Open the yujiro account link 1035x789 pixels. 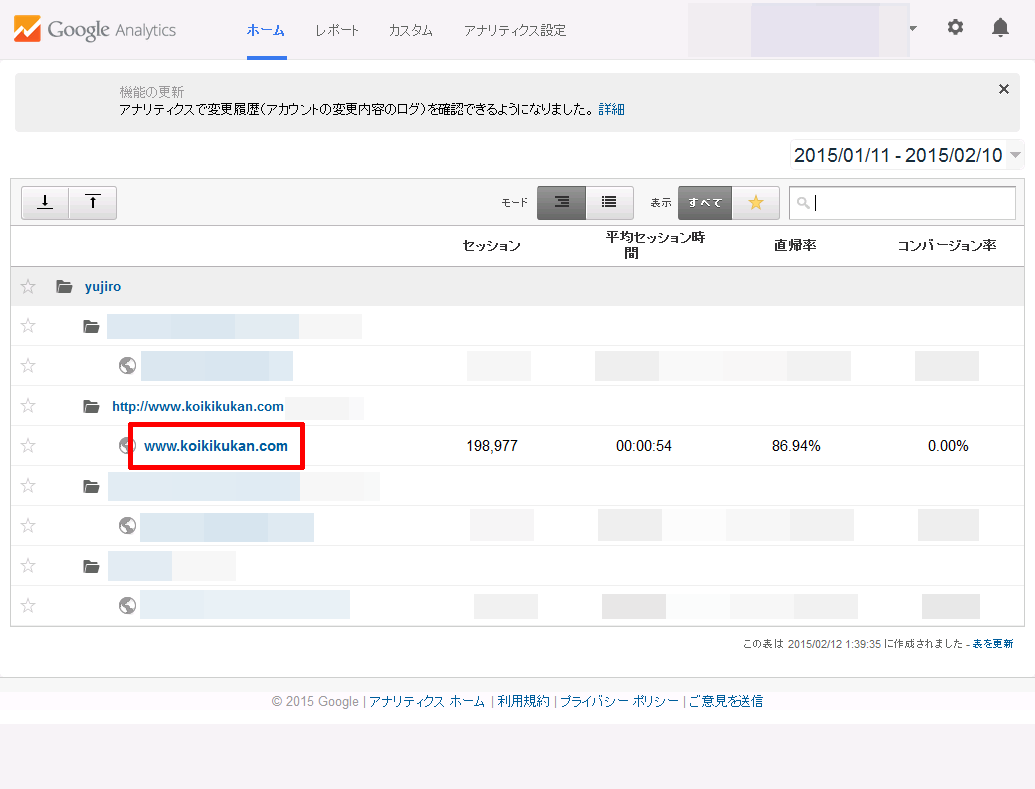click(103, 287)
